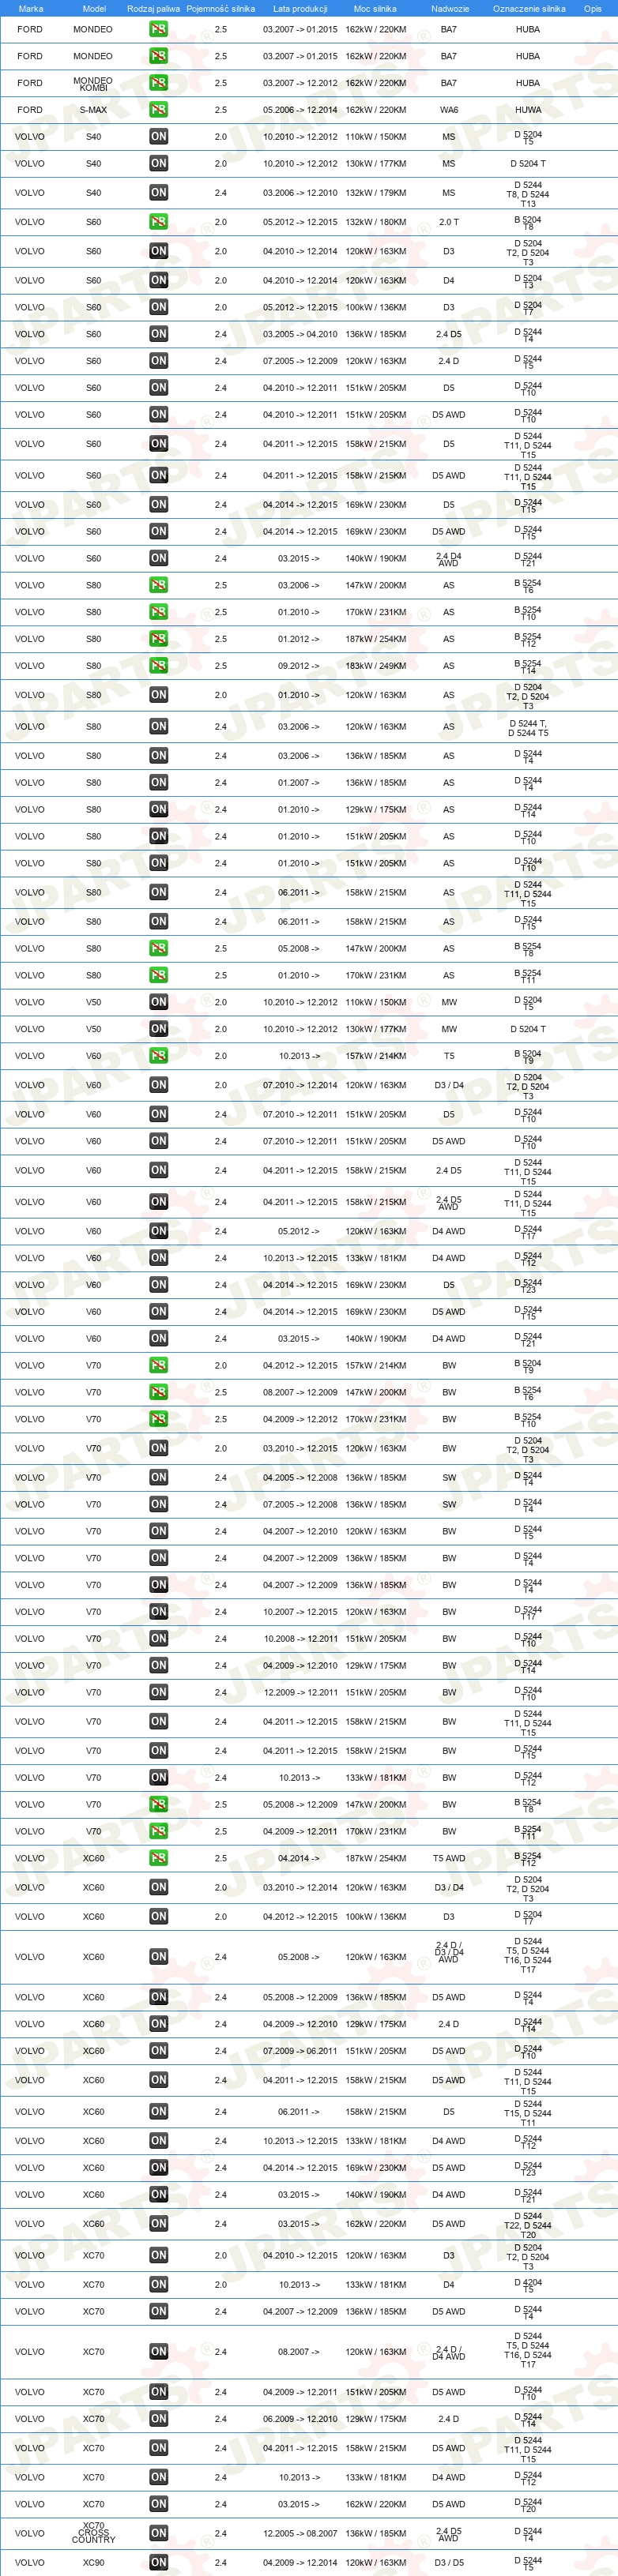The image size is (618, 2576).
Task: Click the 183kW / 249KM power cell
Action: 376,666
